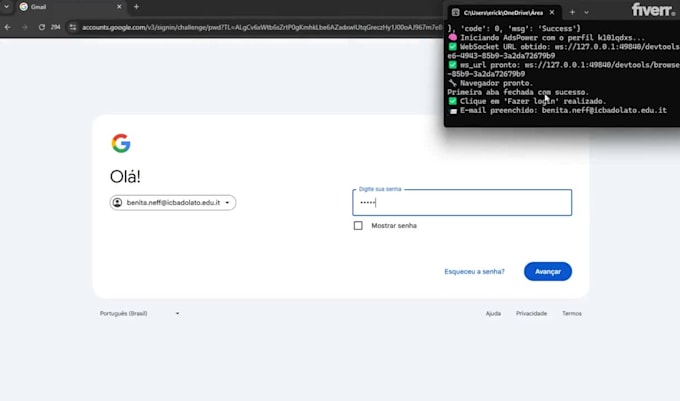Image resolution: width=680 pixels, height=401 pixels.
Task: Click the browser forward arrow
Action: coord(24,27)
